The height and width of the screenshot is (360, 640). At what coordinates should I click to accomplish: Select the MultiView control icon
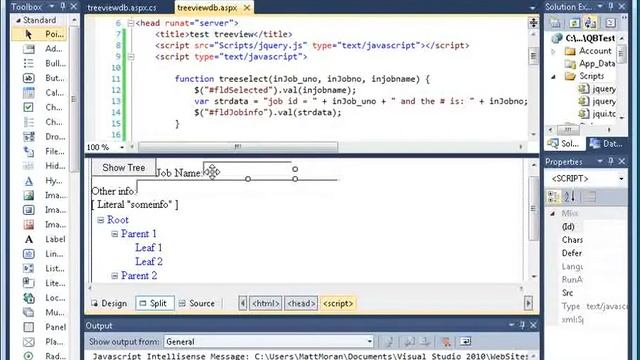tap(29, 313)
